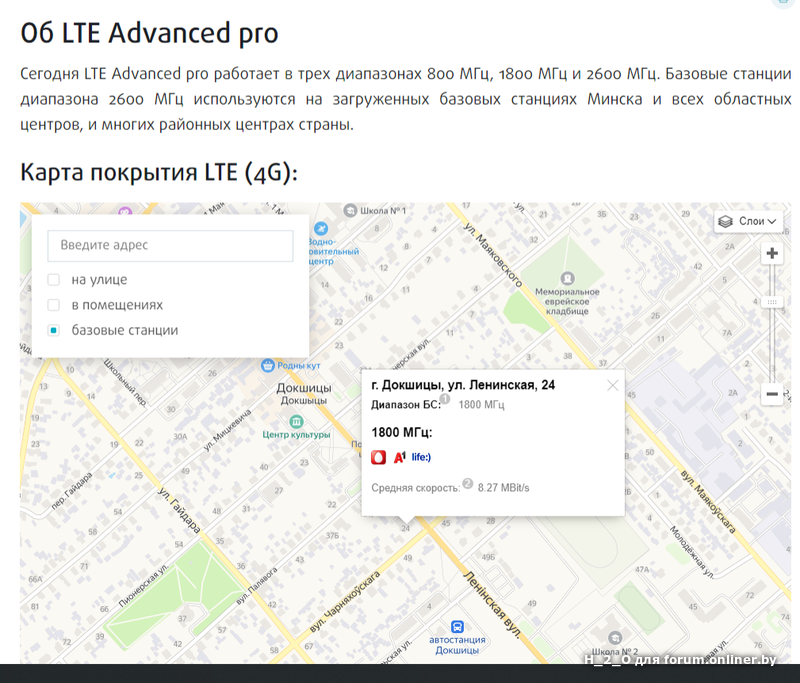Enable the 'в помещениях' coverage checkbox

[x=54, y=305]
